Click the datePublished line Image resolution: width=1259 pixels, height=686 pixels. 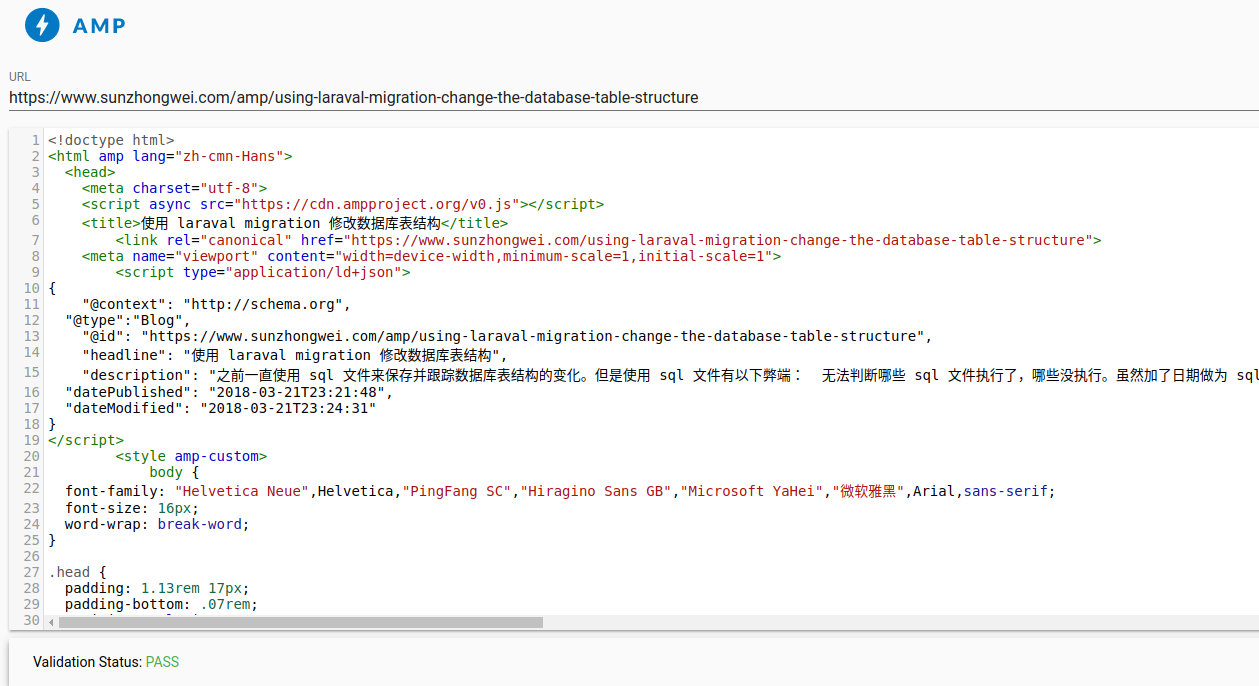229,392
